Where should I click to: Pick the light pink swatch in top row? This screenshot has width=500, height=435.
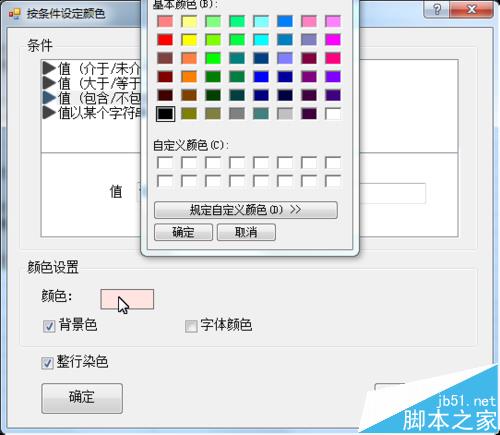click(309, 21)
